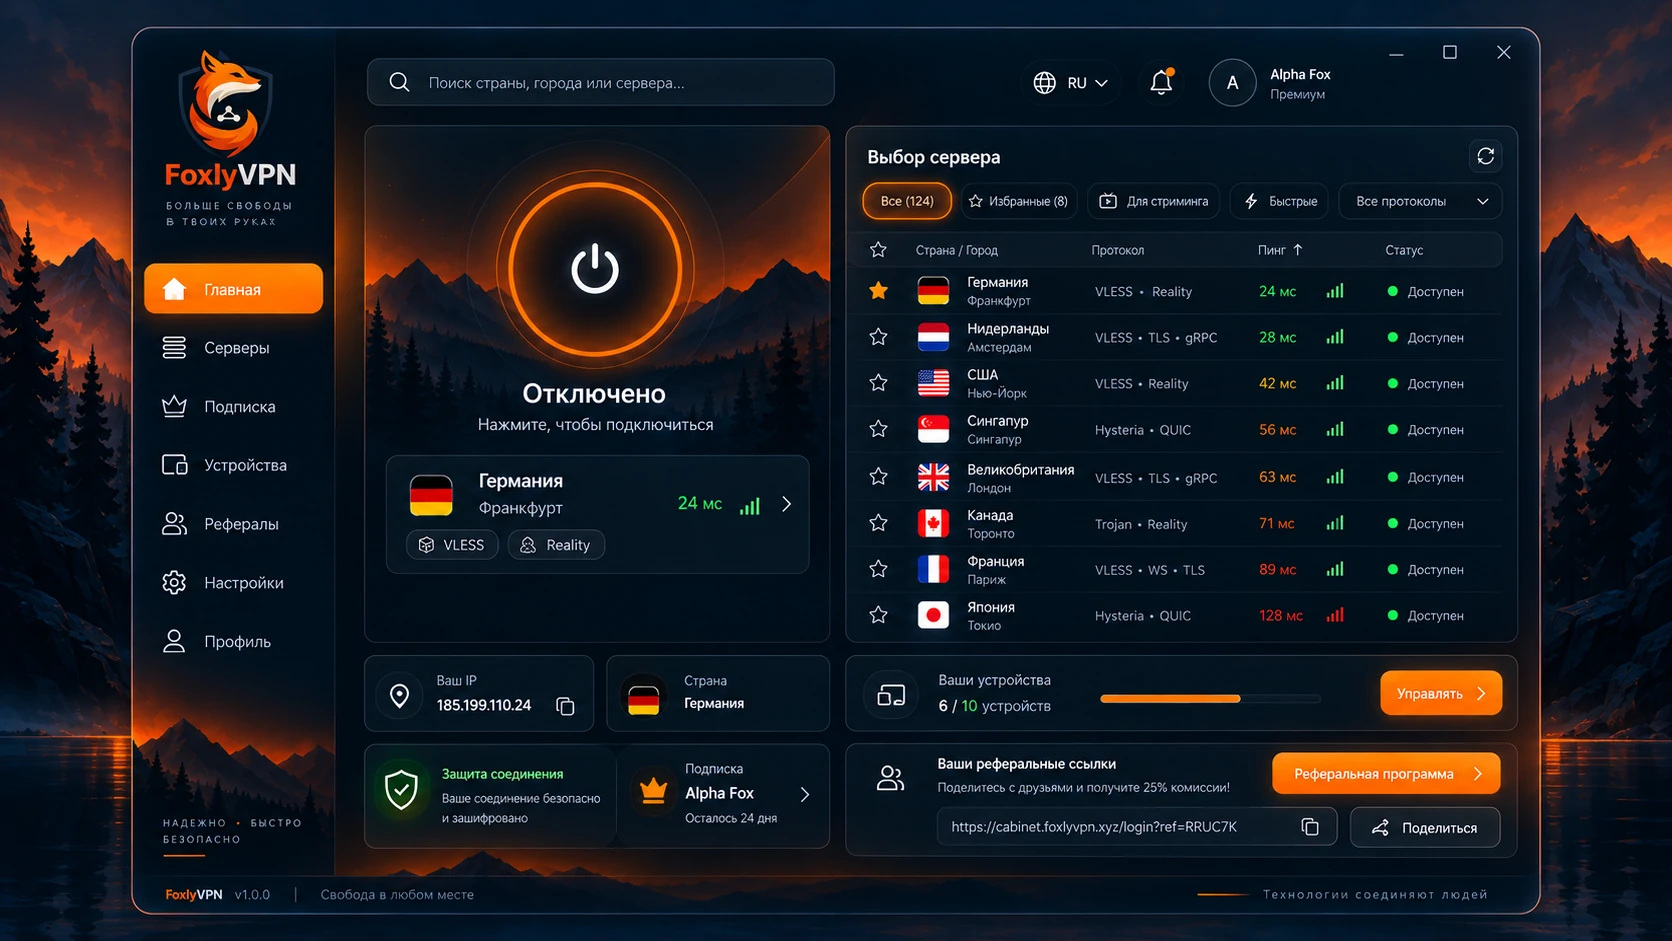Click the VLESS protocol chip

(x=452, y=545)
